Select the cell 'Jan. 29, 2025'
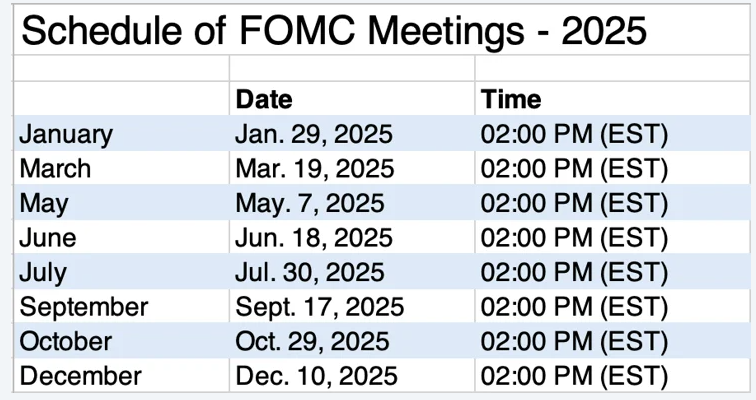The image size is (756, 400). tap(352, 133)
